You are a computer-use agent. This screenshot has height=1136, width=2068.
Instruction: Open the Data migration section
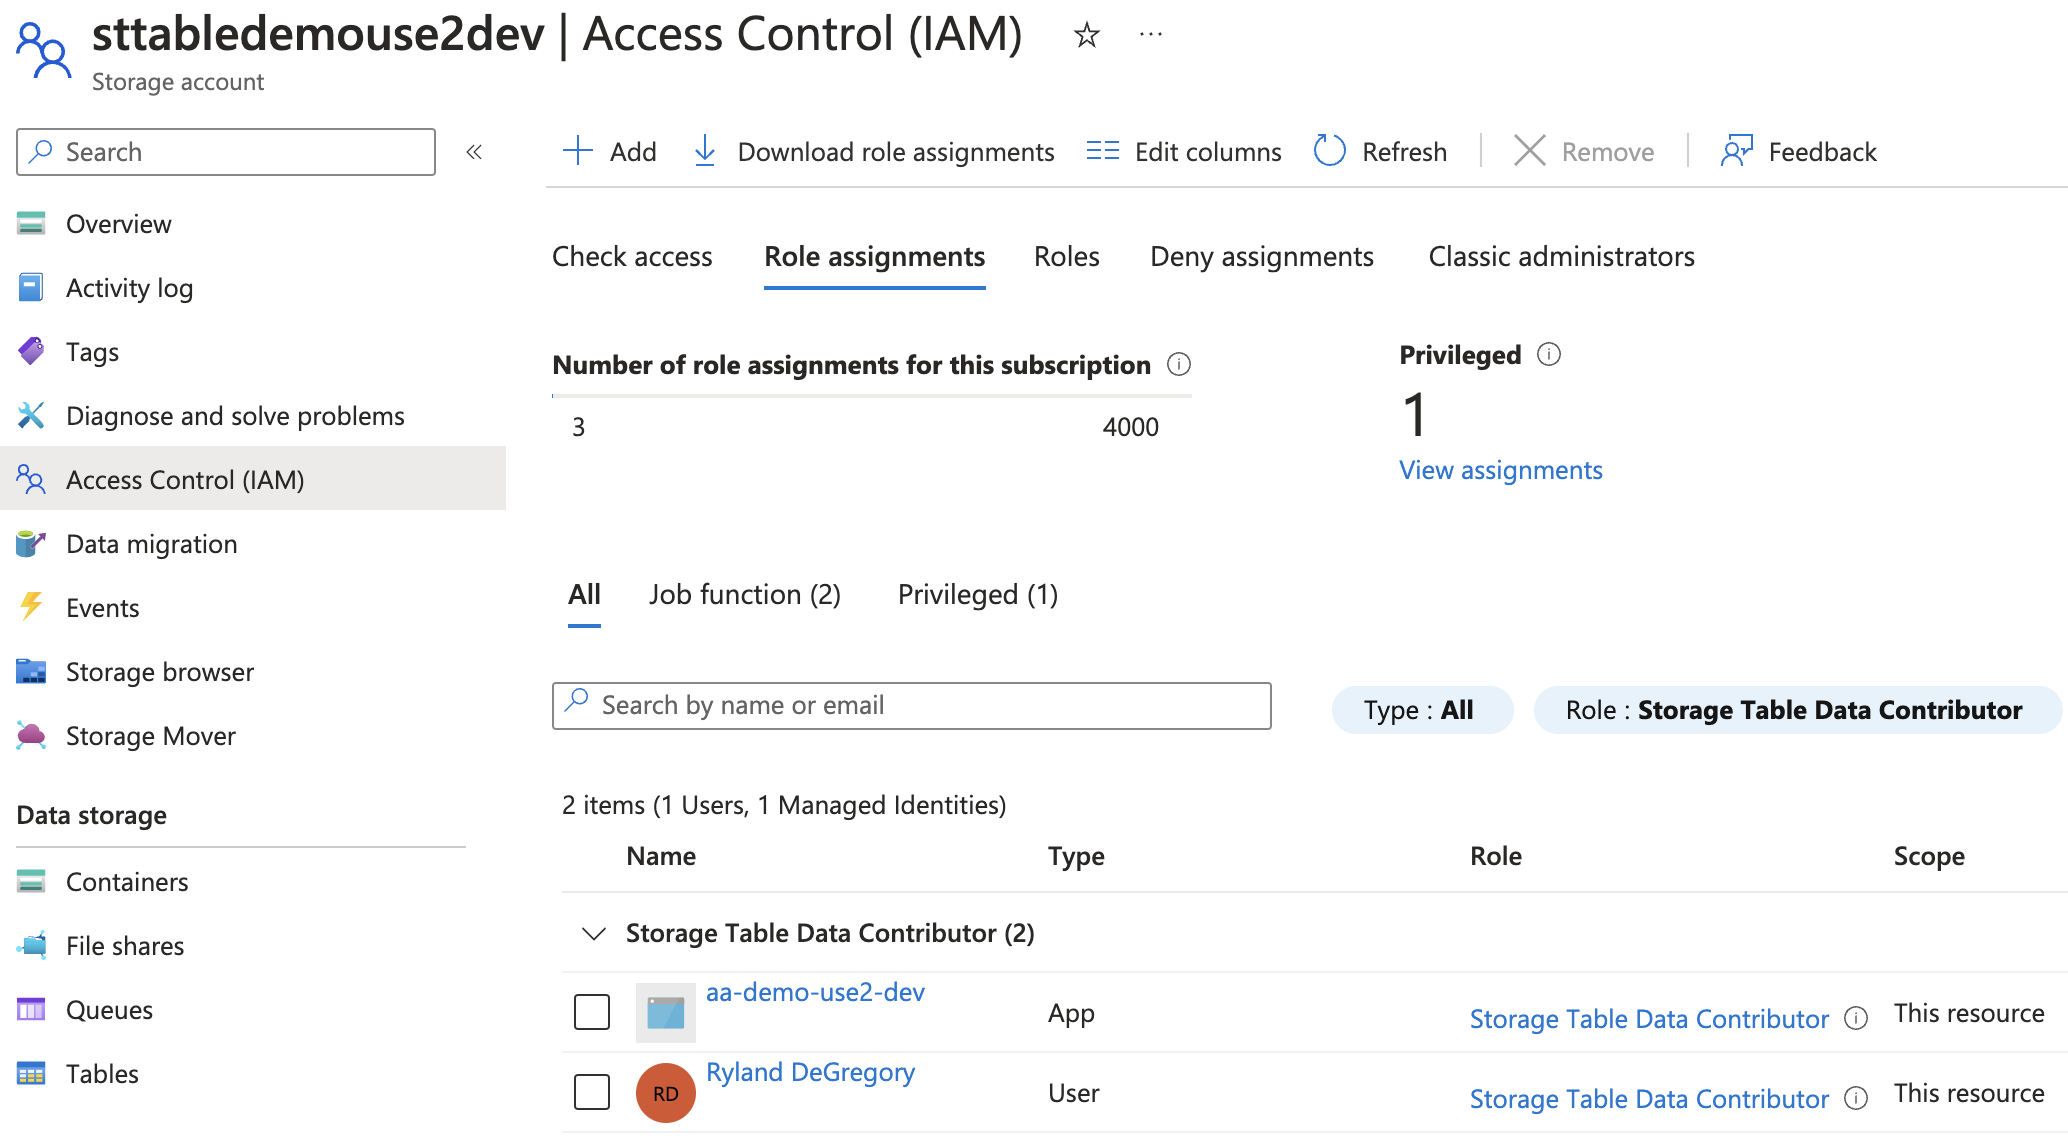coord(152,543)
